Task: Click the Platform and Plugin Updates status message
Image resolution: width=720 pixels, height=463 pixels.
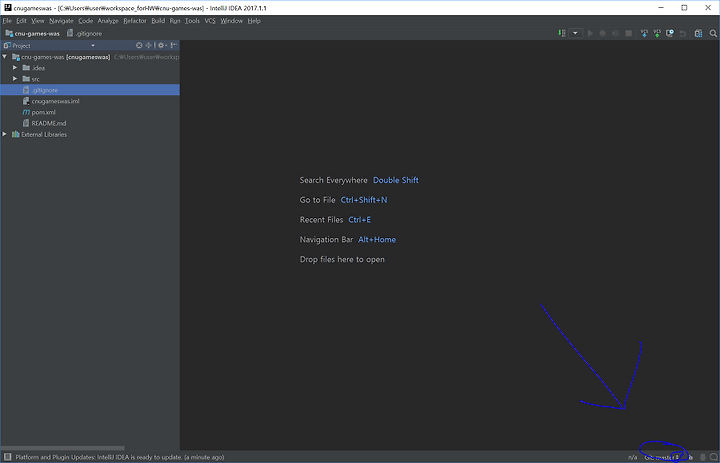Action: coord(119,457)
